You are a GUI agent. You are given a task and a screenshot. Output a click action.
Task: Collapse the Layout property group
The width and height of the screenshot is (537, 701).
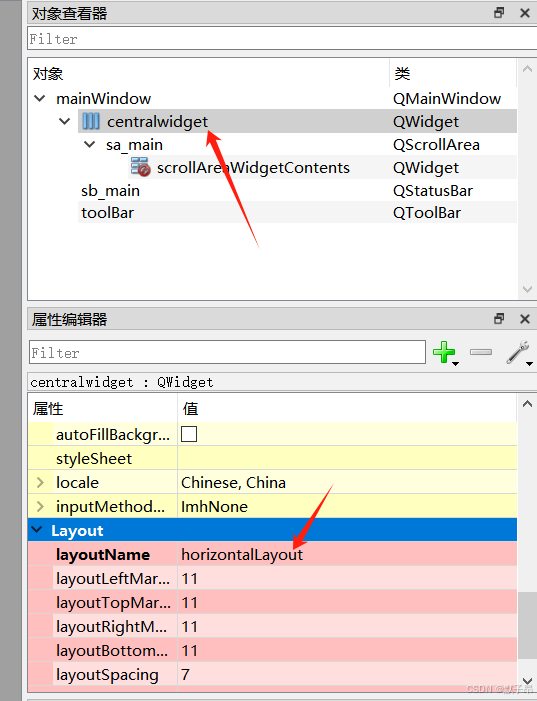37,530
